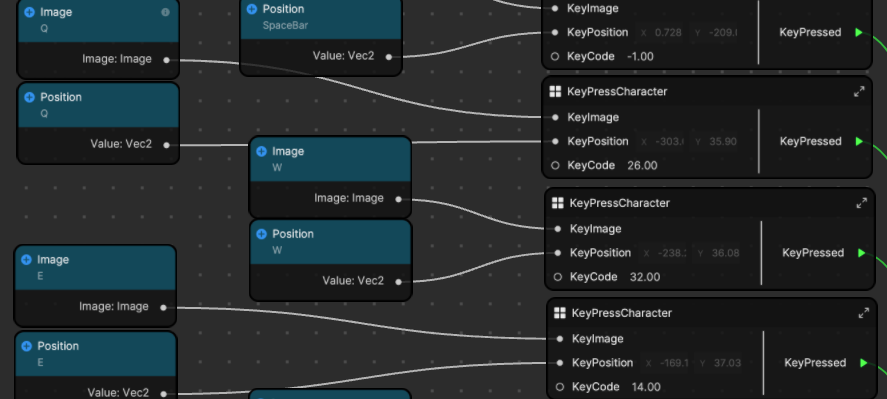This screenshot has height=399, width=887.
Task: Click KeyPosition X field showing -169.1
Action: 666,363
